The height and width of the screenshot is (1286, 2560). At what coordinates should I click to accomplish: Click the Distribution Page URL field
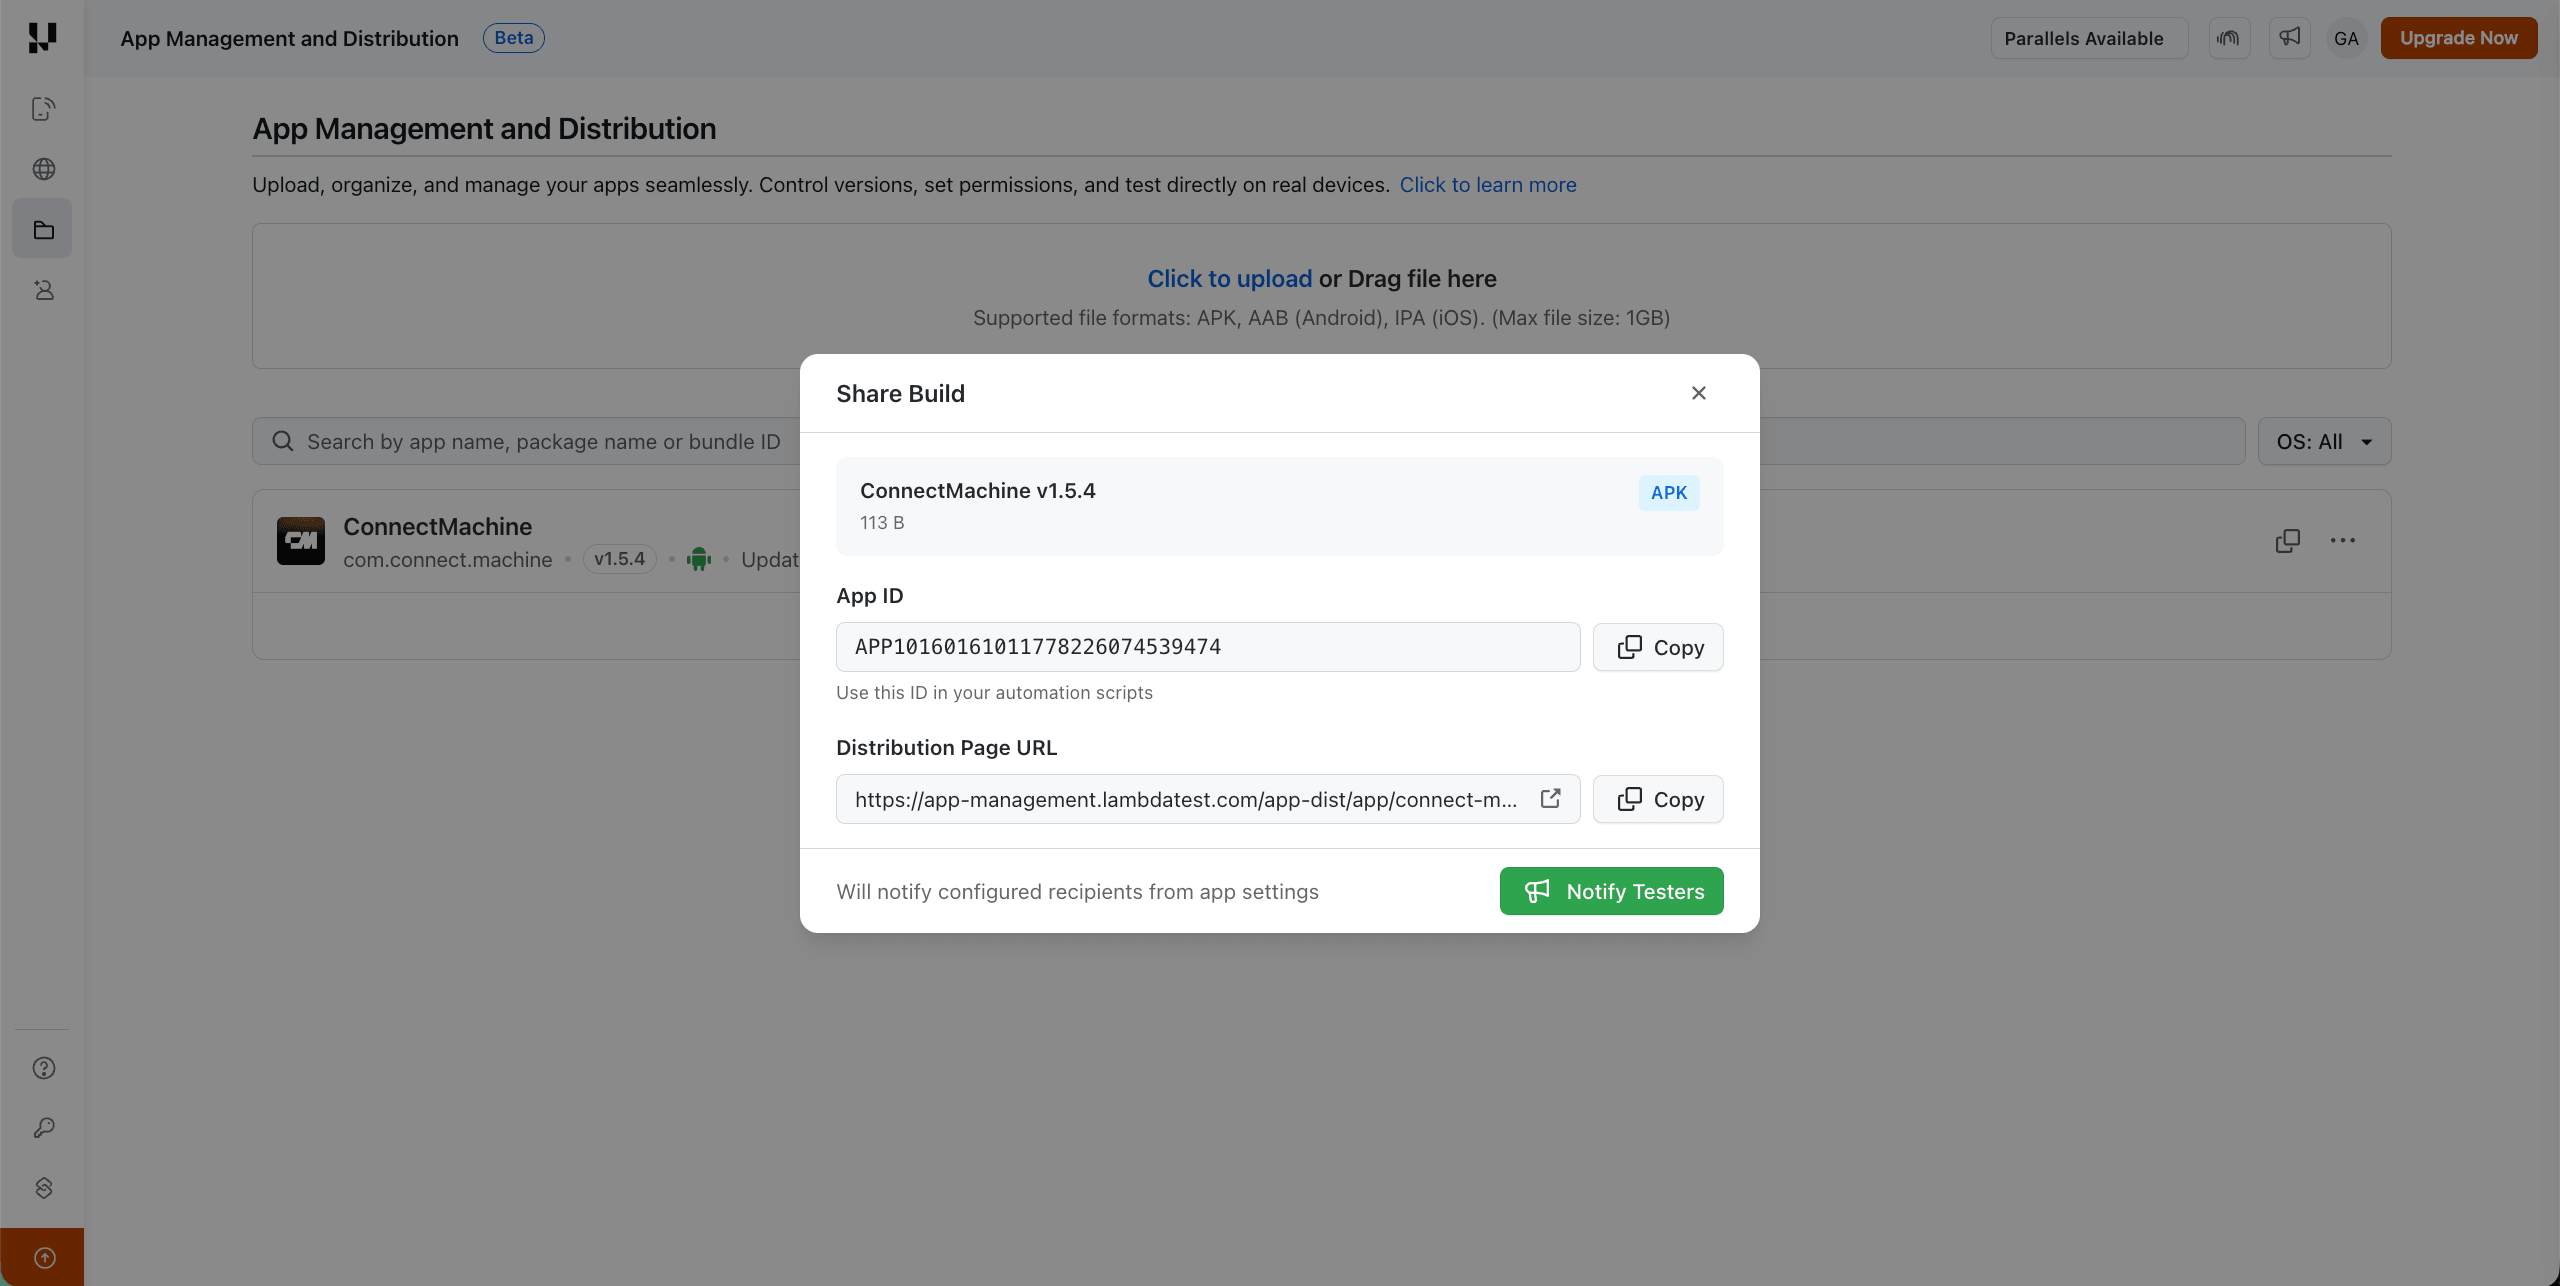coord(1208,799)
